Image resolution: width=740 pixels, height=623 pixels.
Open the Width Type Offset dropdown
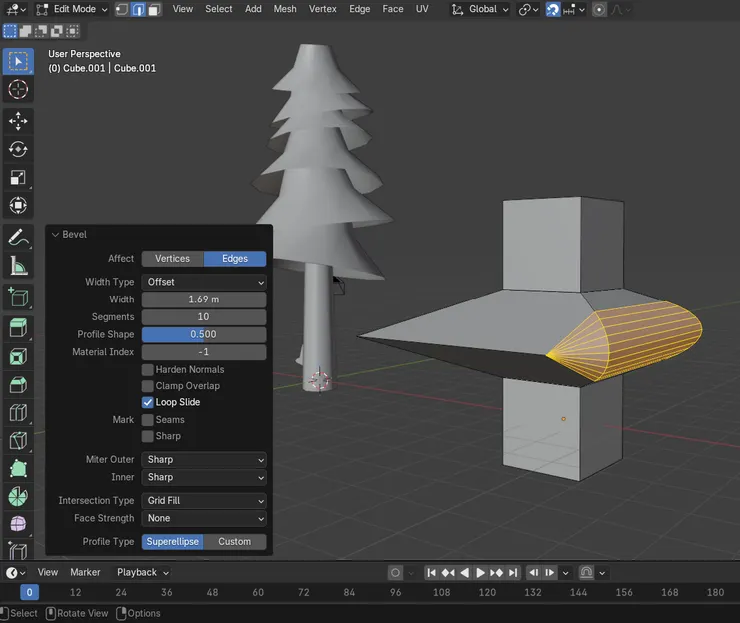204,282
